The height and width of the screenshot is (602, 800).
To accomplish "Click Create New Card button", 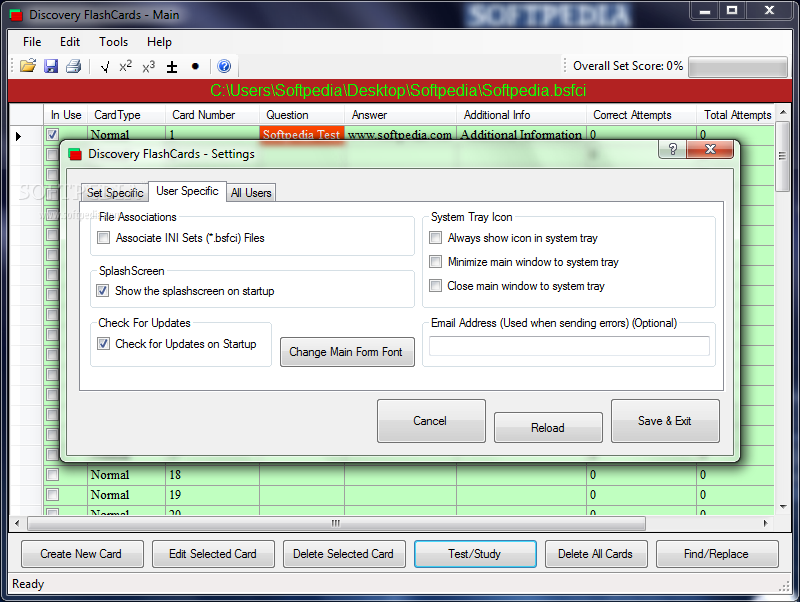I will click(82, 554).
